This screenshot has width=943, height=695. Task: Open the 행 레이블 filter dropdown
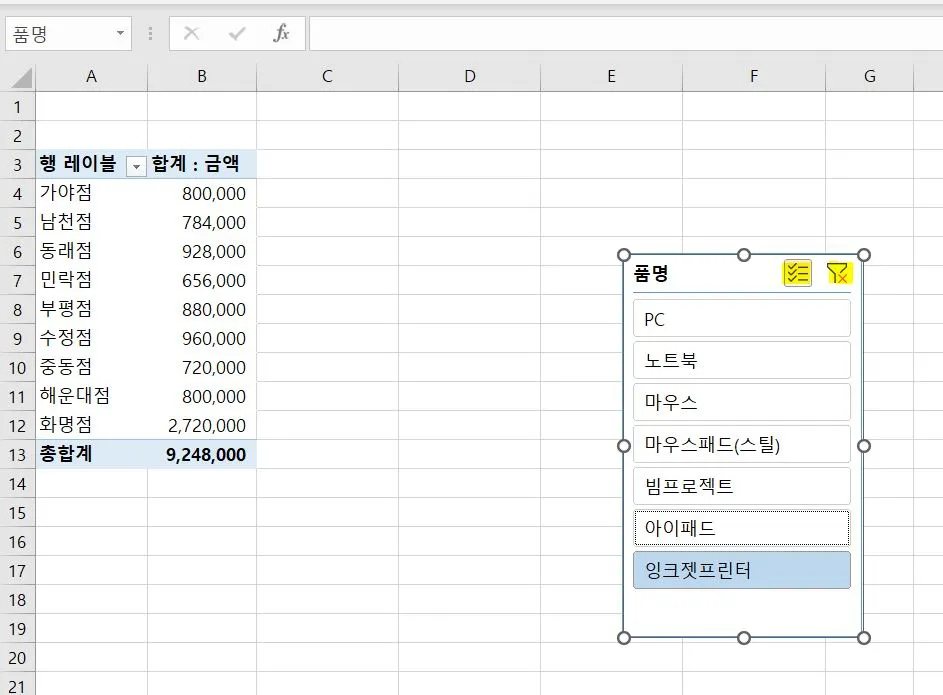(137, 166)
